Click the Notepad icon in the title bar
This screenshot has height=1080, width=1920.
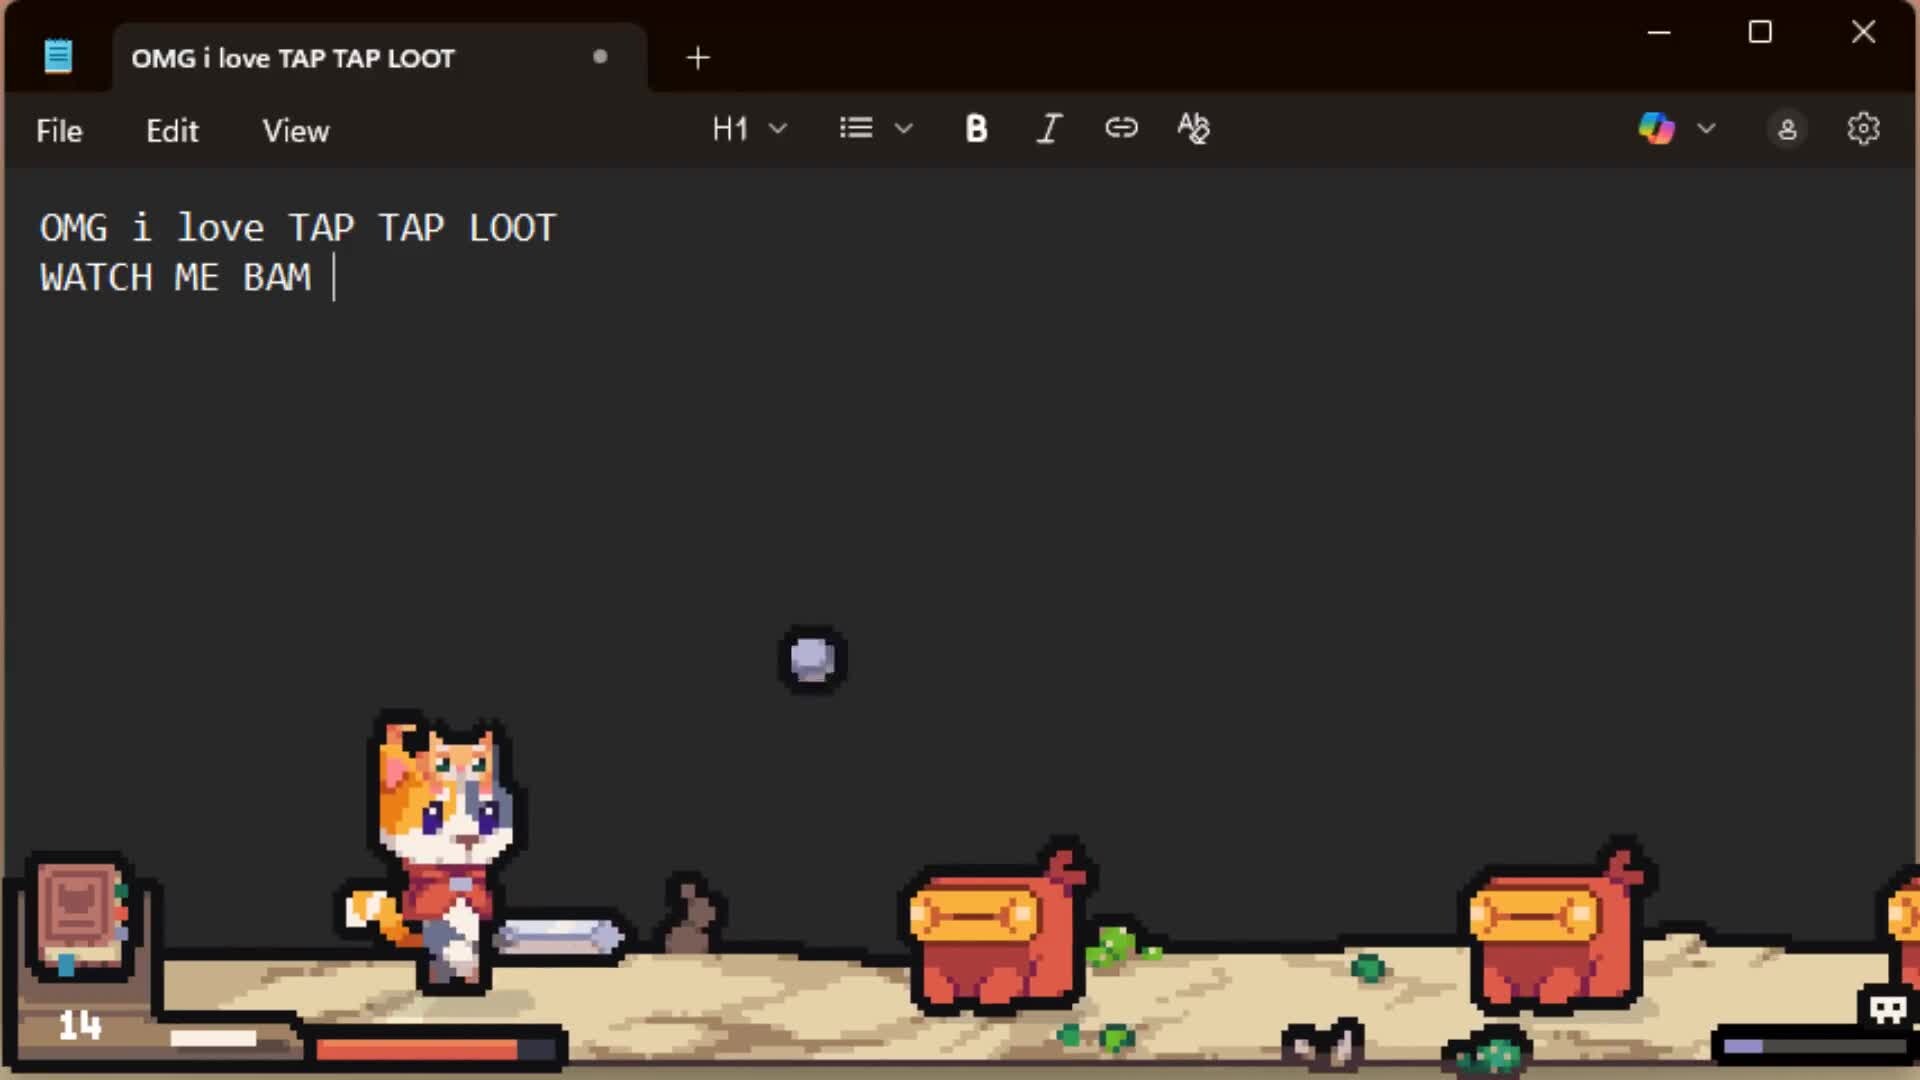58,55
